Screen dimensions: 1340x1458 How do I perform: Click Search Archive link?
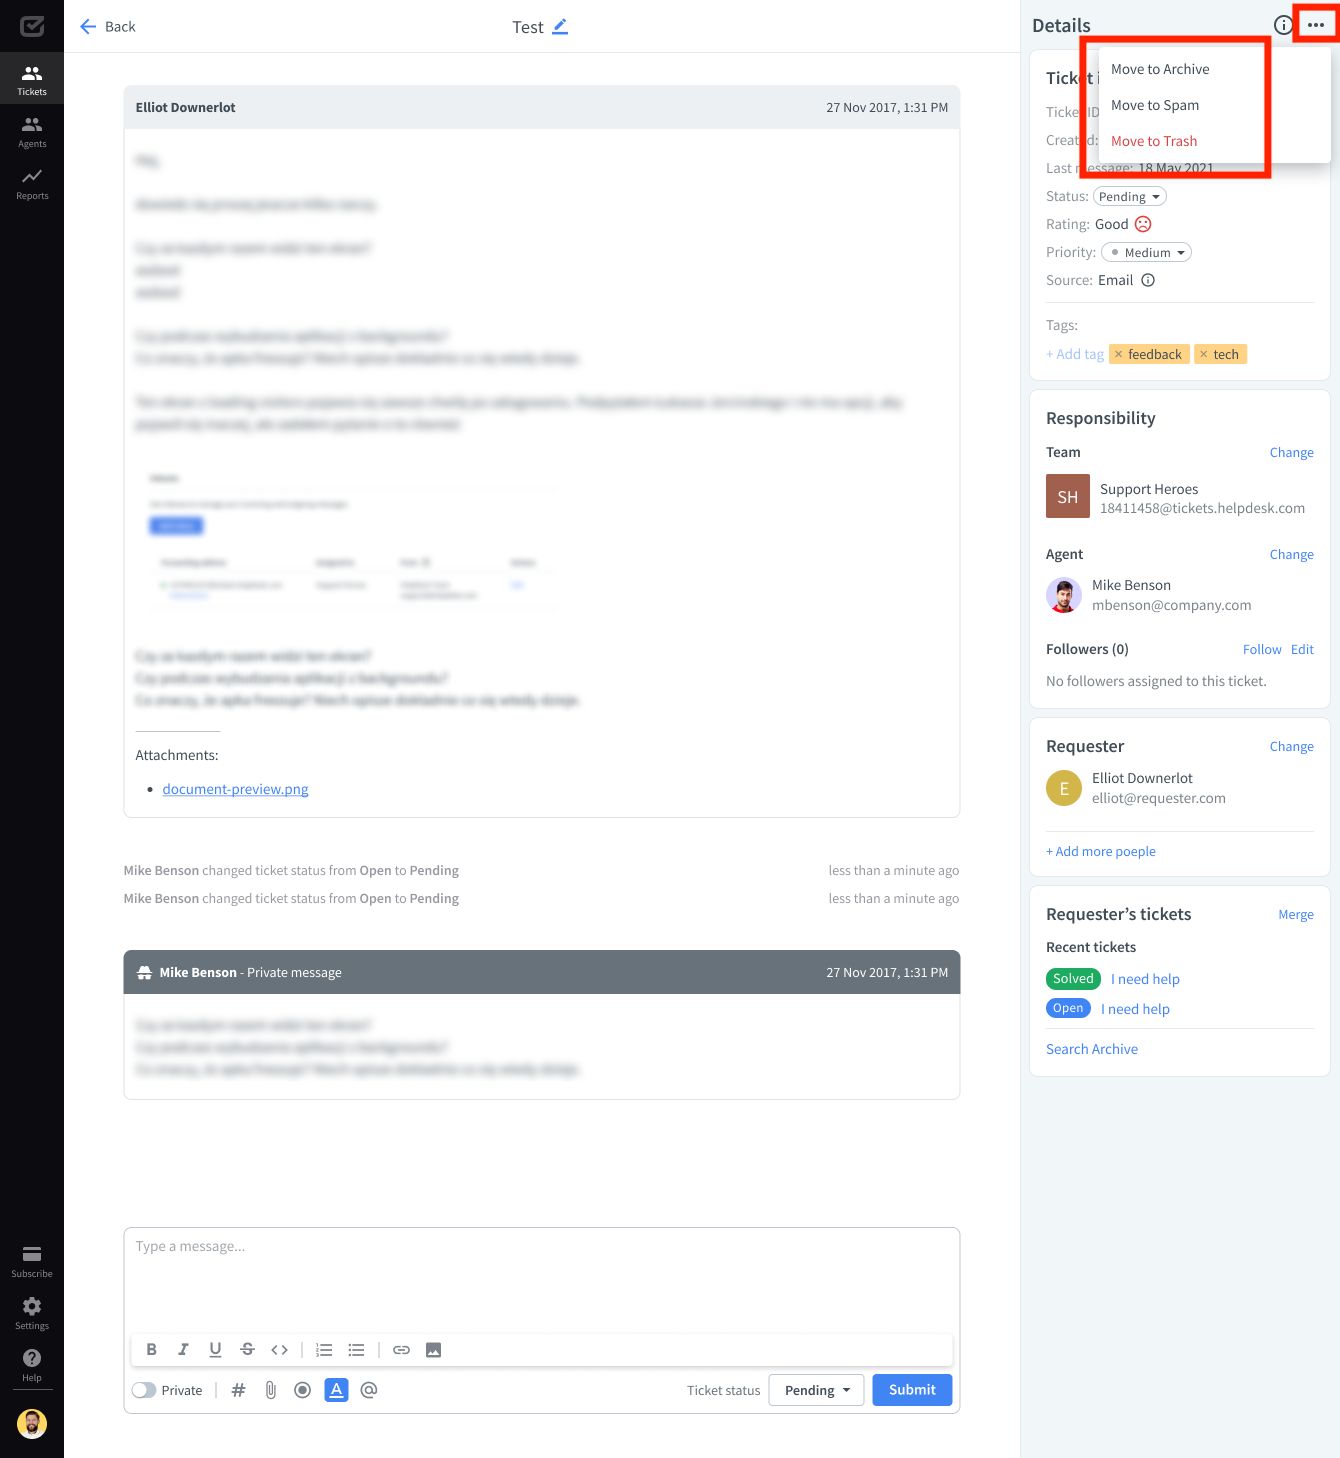1092,1049
